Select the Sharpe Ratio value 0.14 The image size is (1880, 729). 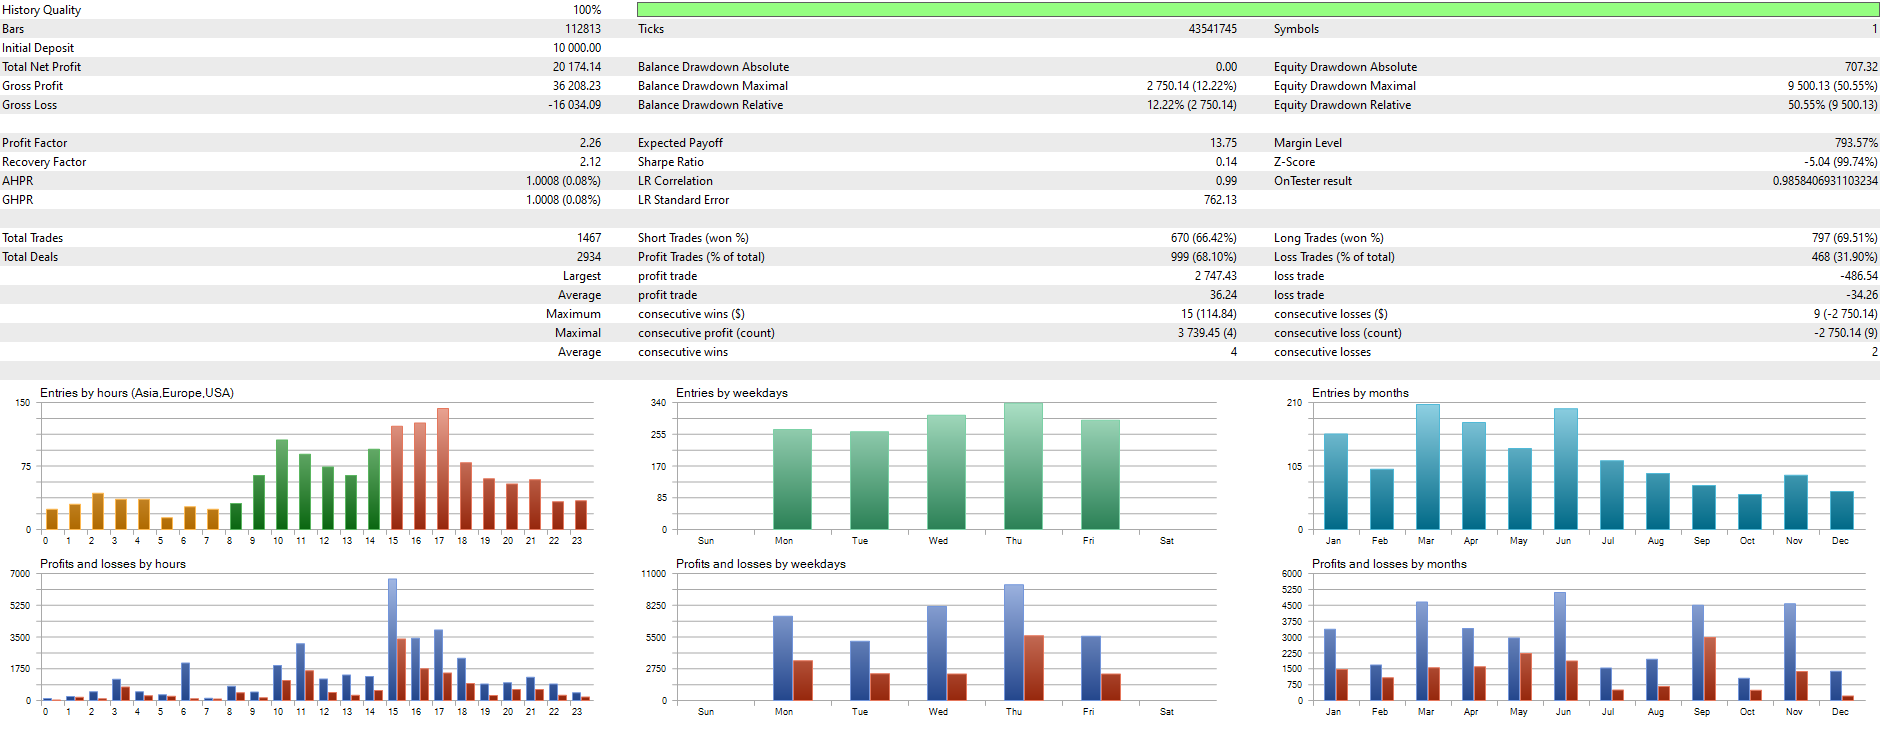click(x=1226, y=162)
